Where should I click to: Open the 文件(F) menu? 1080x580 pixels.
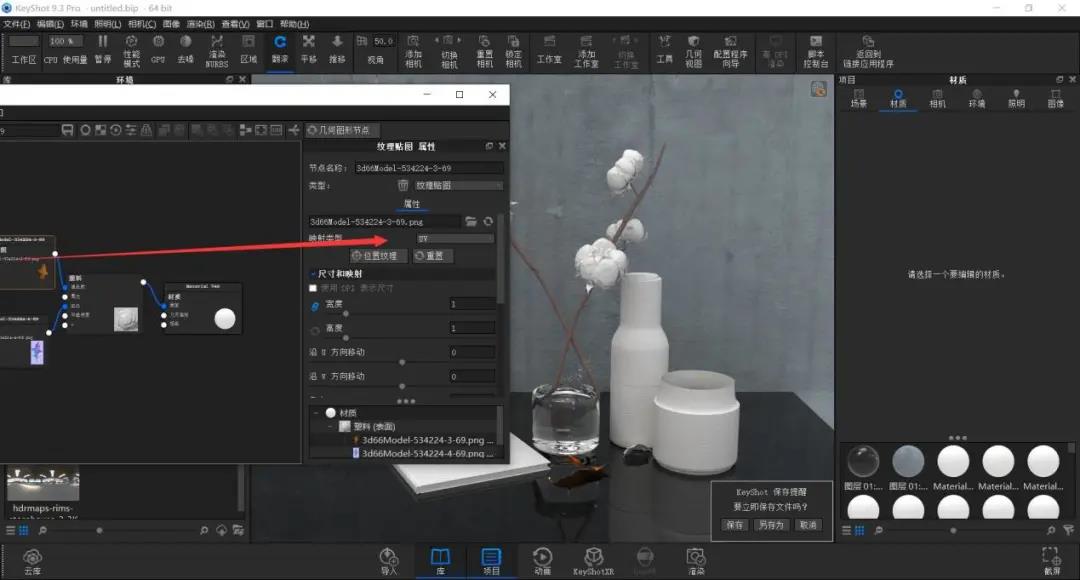[17, 24]
